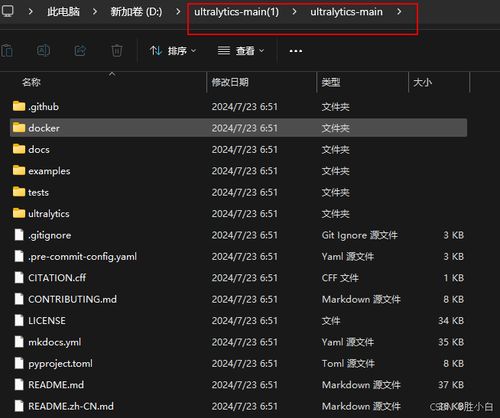Click the Git Ignore 源文件 type cell
Screen dimensions: 500x418
[359, 235]
